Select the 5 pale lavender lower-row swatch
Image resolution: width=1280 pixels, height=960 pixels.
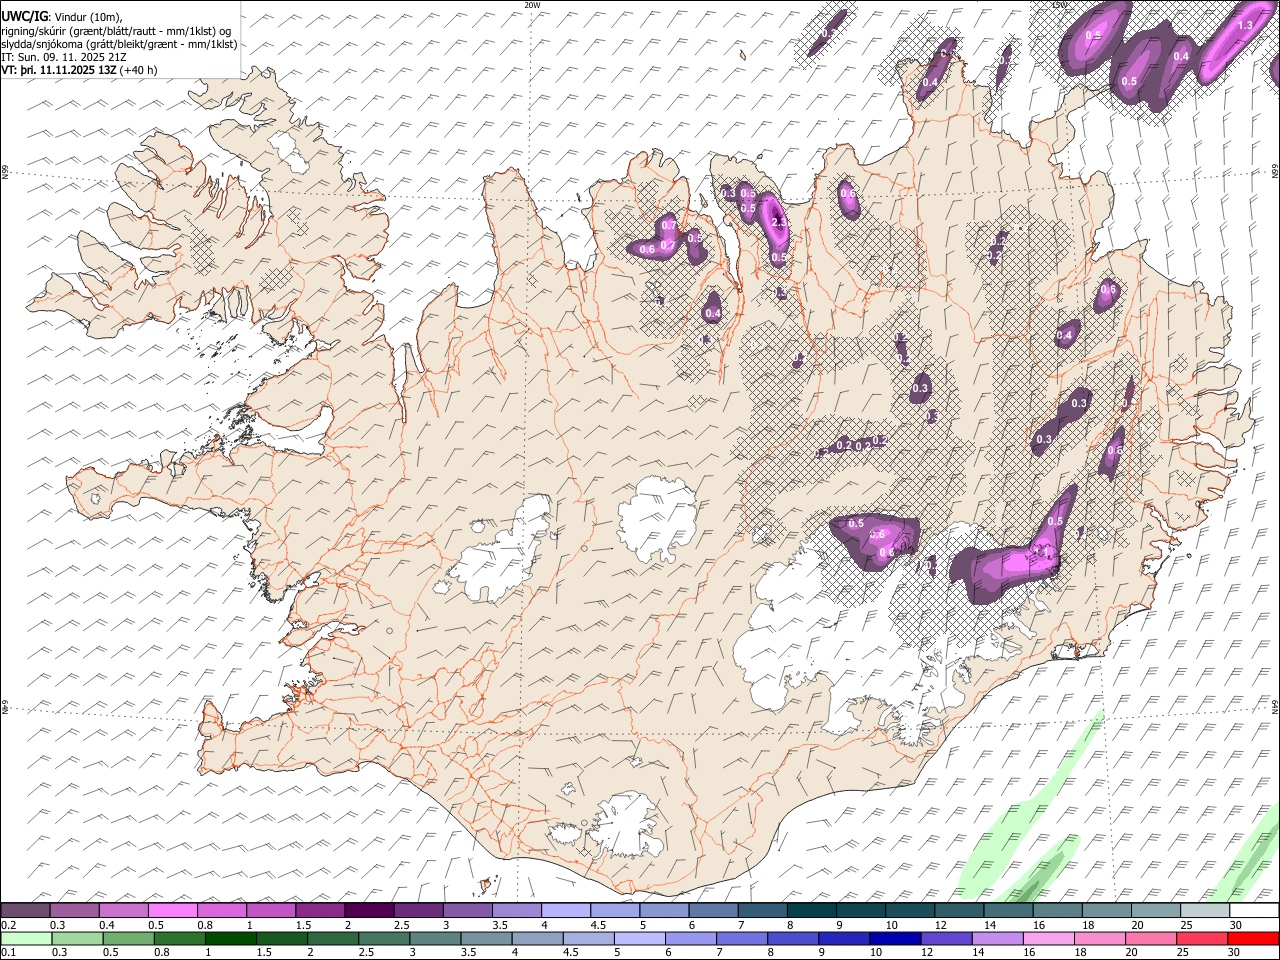tap(641, 938)
